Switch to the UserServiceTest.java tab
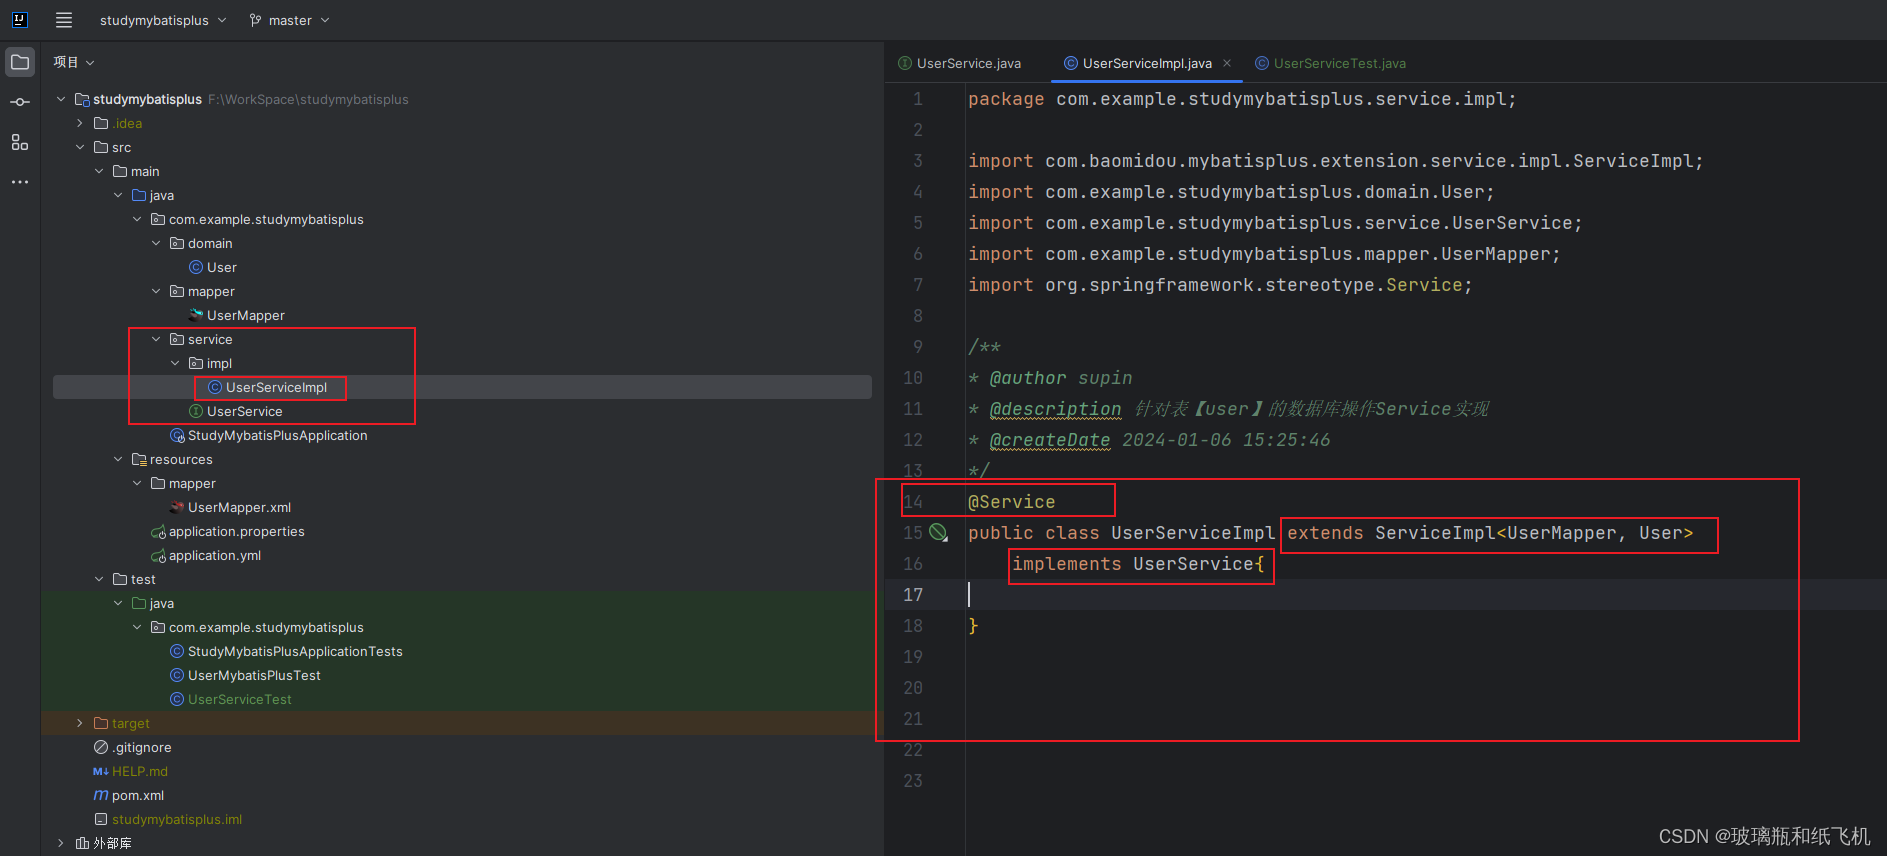1887x856 pixels. tap(1331, 63)
